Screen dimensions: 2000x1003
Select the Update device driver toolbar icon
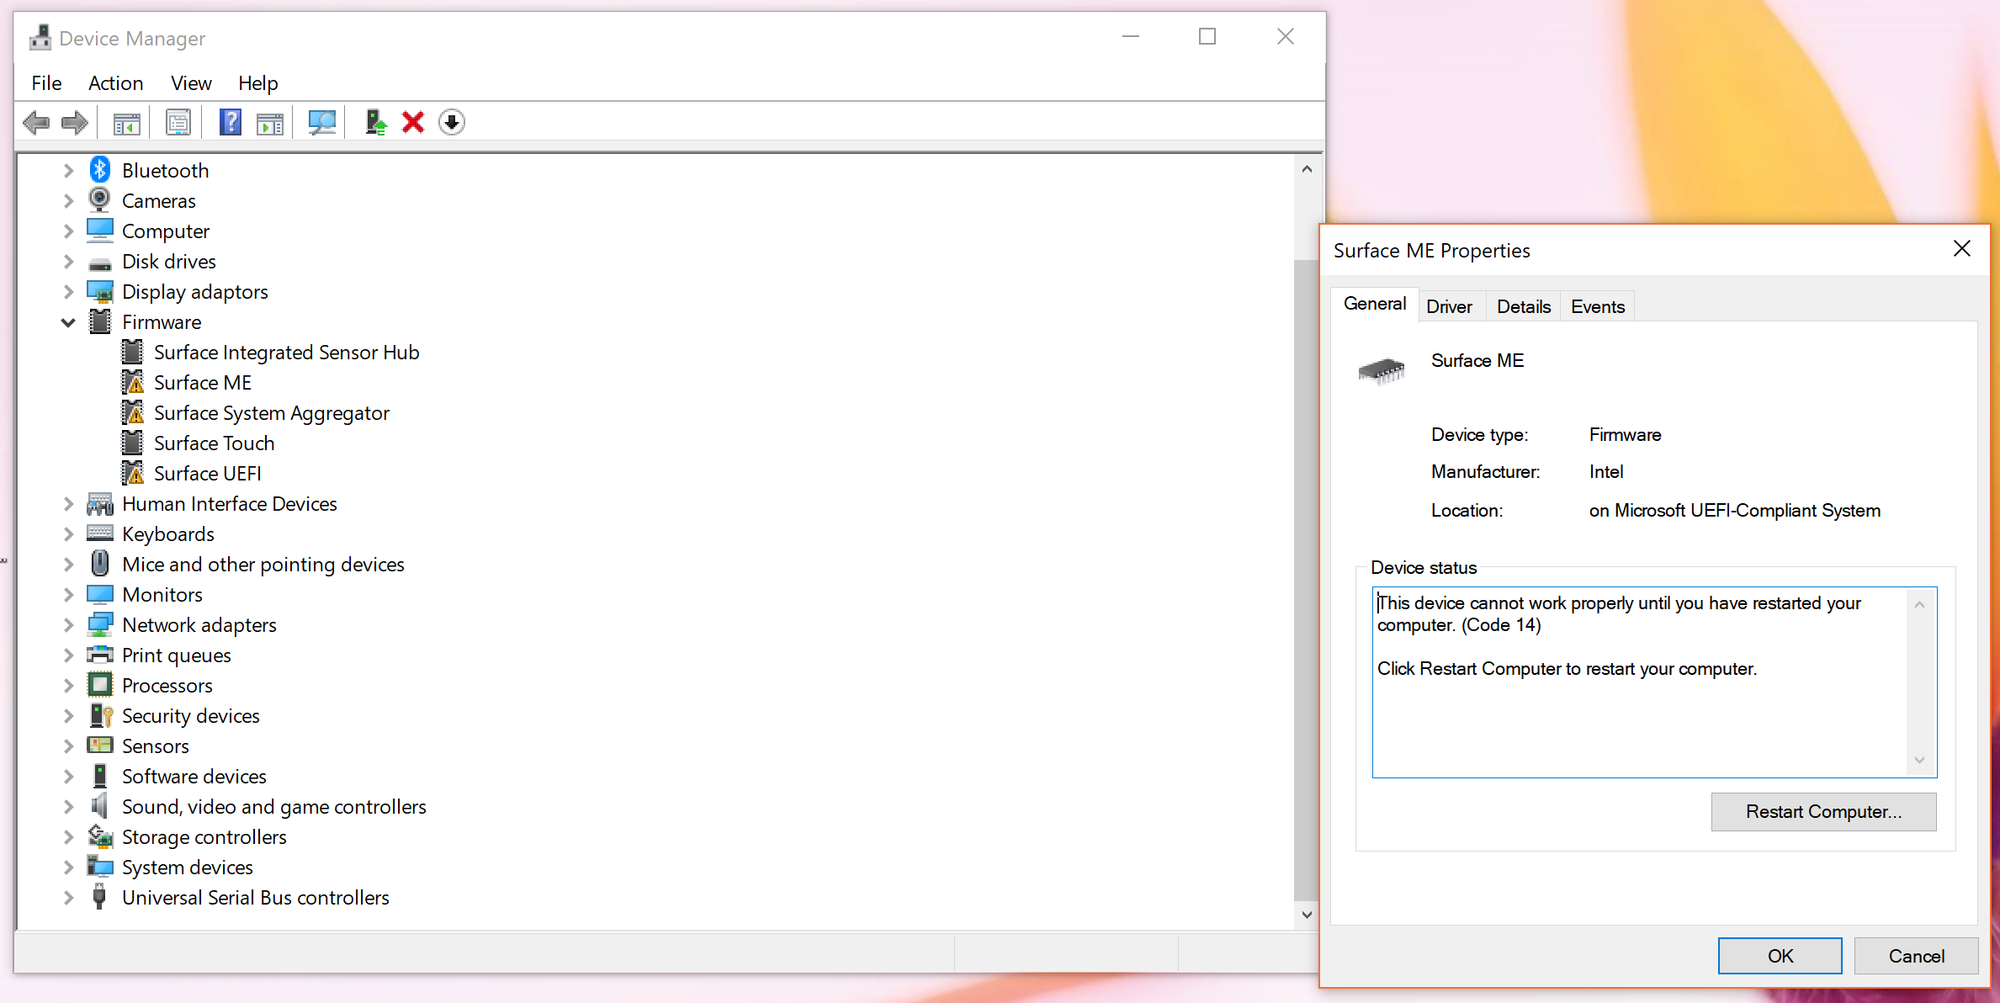click(x=375, y=122)
